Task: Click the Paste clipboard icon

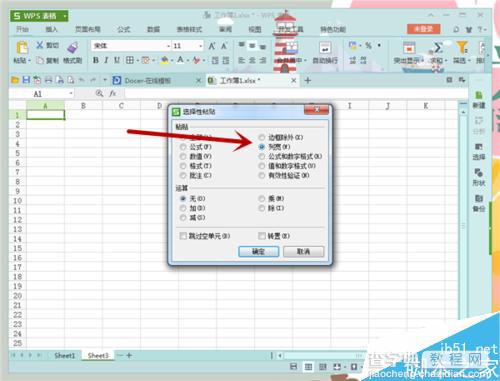Action: point(22,47)
